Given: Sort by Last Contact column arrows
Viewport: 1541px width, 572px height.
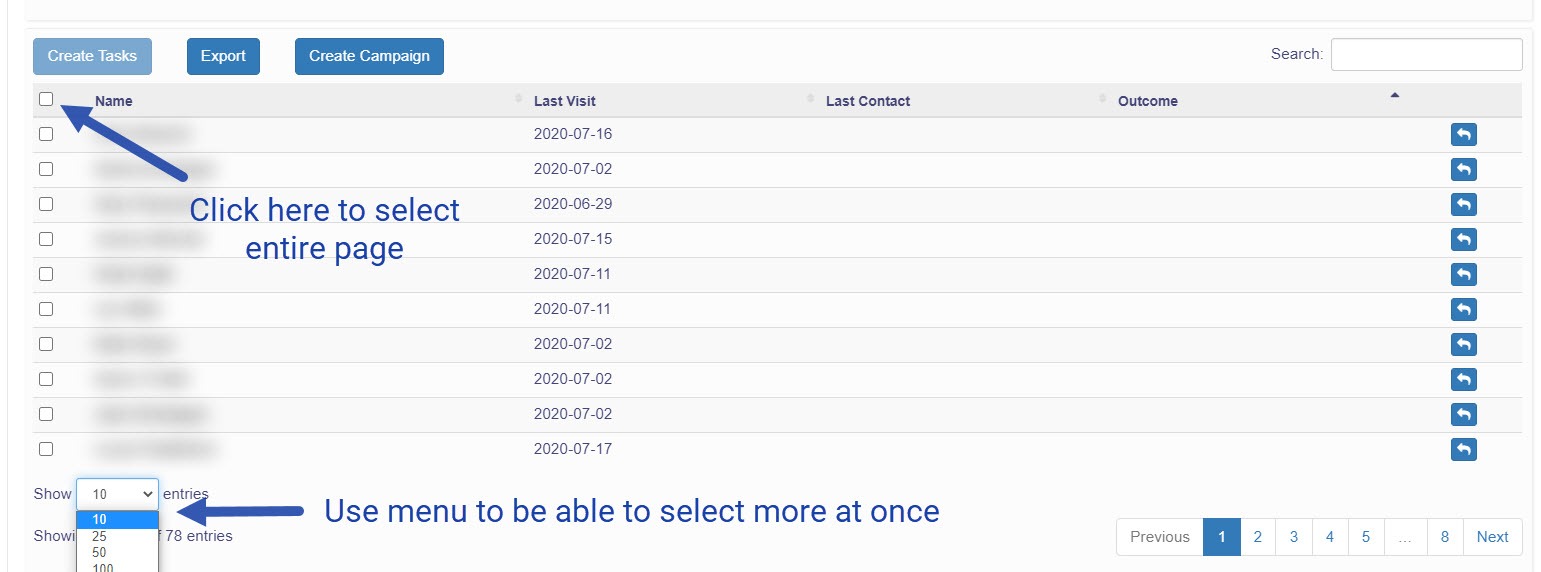Looking at the screenshot, I should tap(1102, 99).
